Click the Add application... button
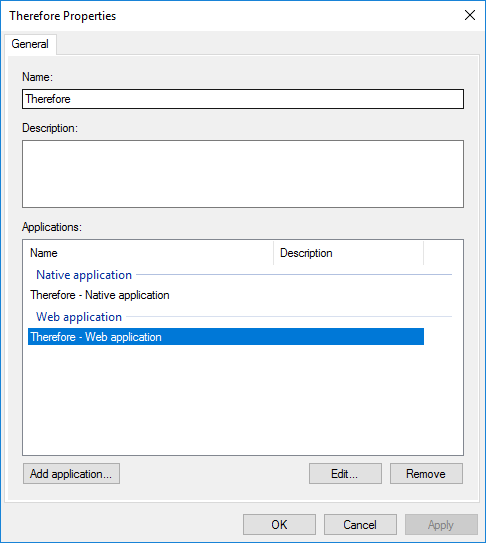 click(x=71, y=474)
